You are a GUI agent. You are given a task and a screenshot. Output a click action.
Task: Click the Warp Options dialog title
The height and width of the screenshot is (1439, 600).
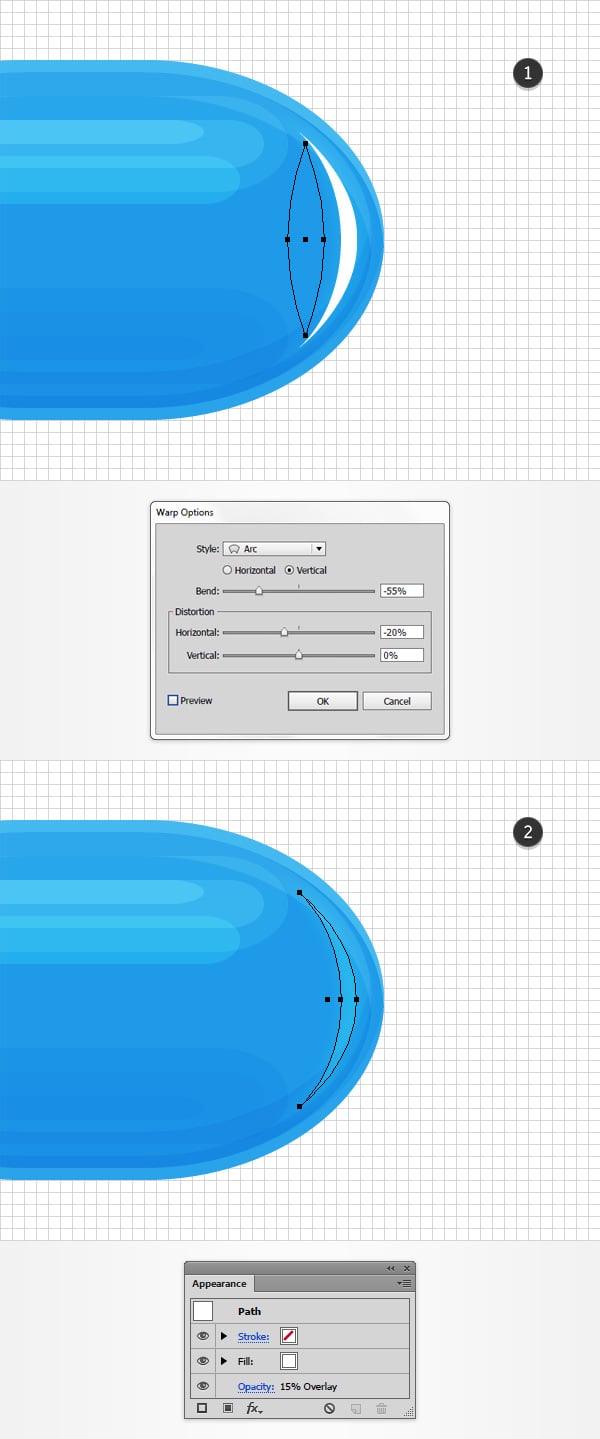185,513
